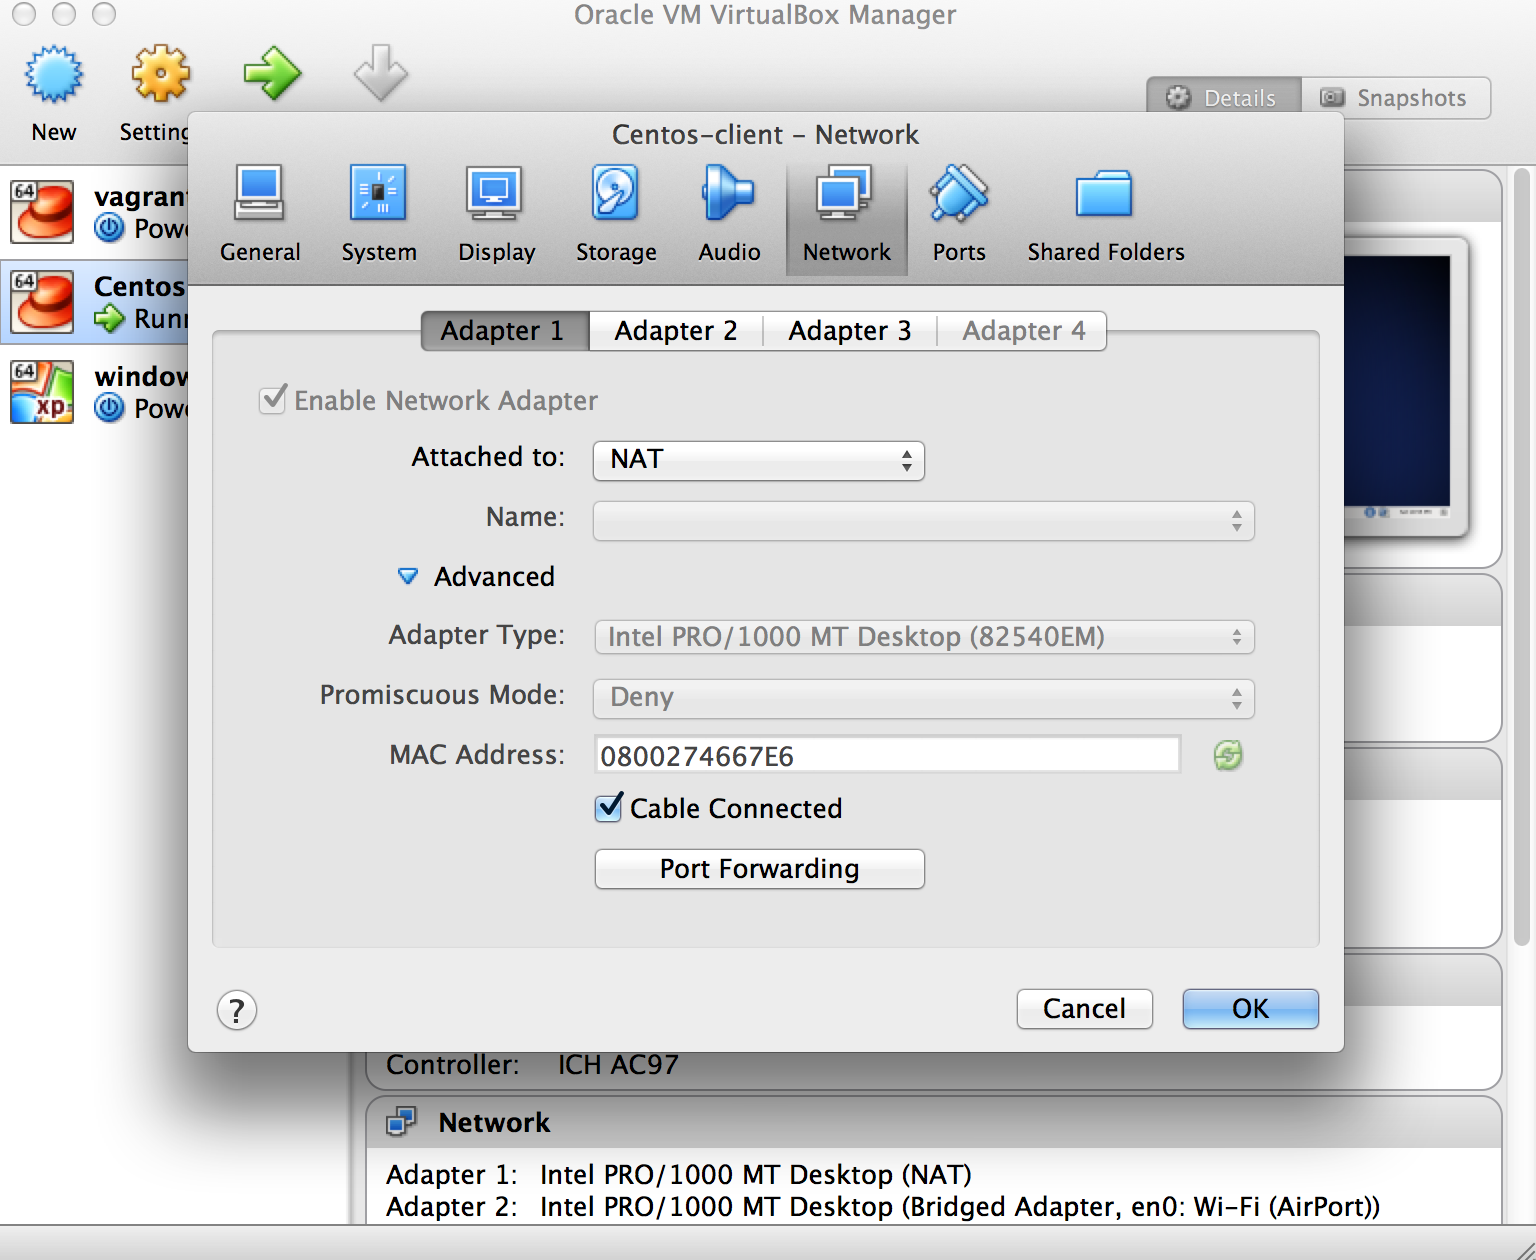Open the Adapter Type dropdown
The image size is (1536, 1260).
coord(923,637)
